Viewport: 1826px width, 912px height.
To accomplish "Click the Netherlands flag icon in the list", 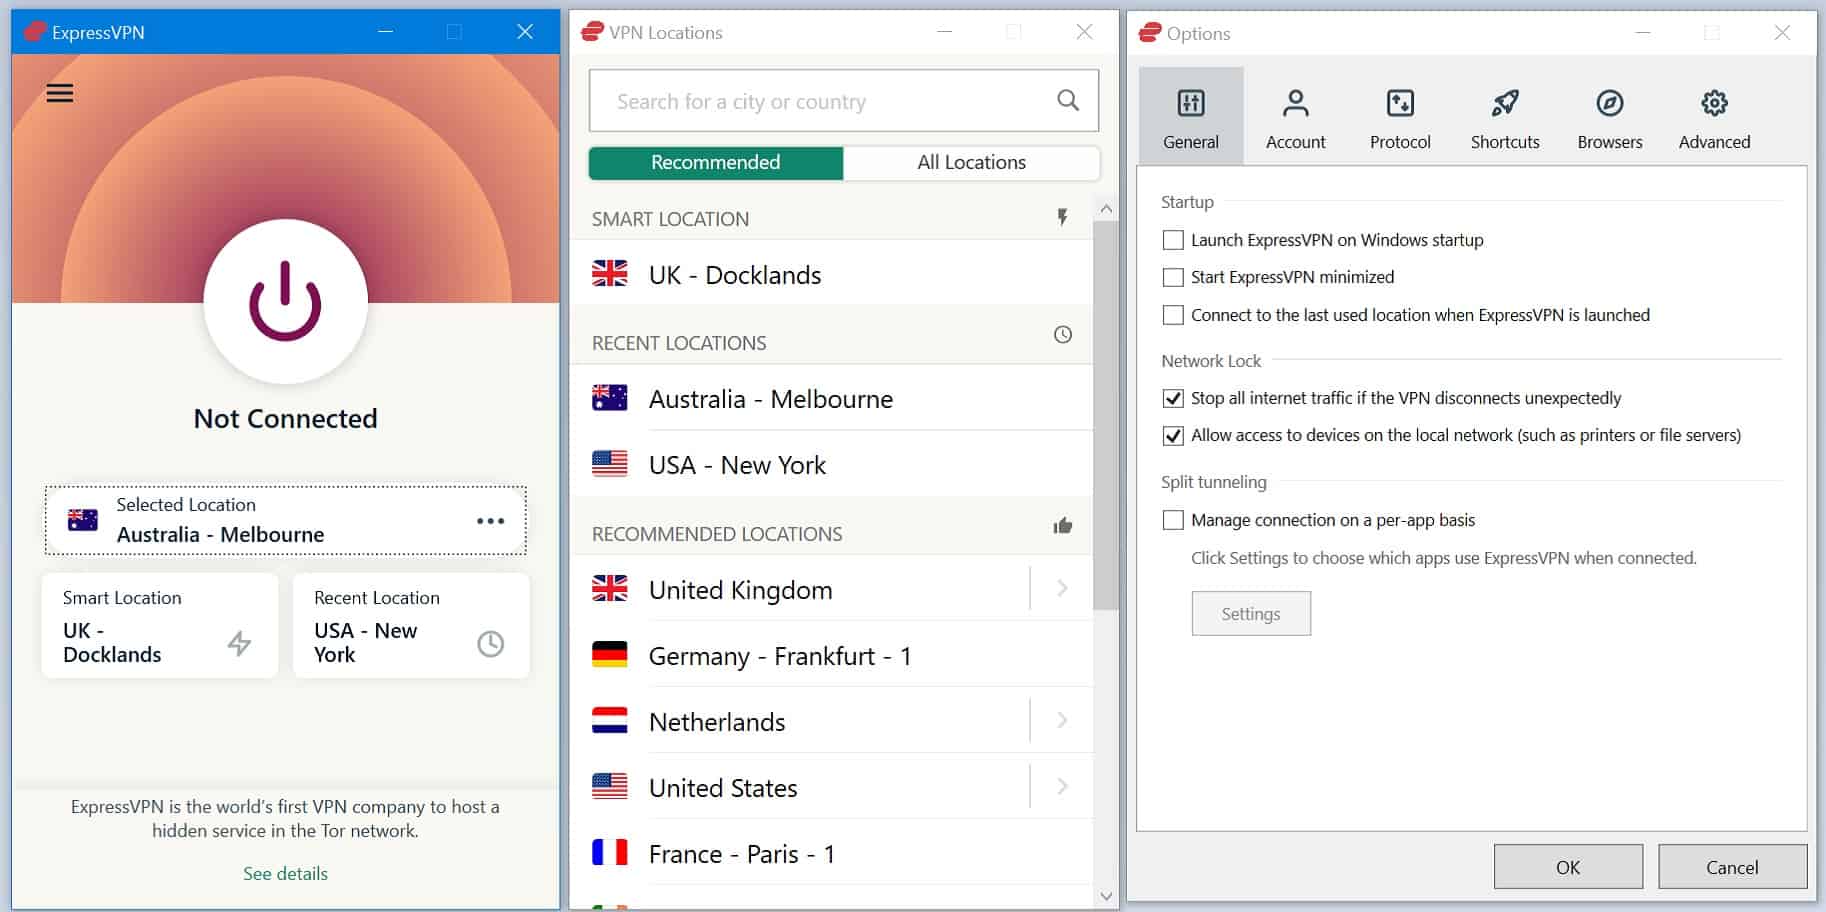I will [610, 721].
